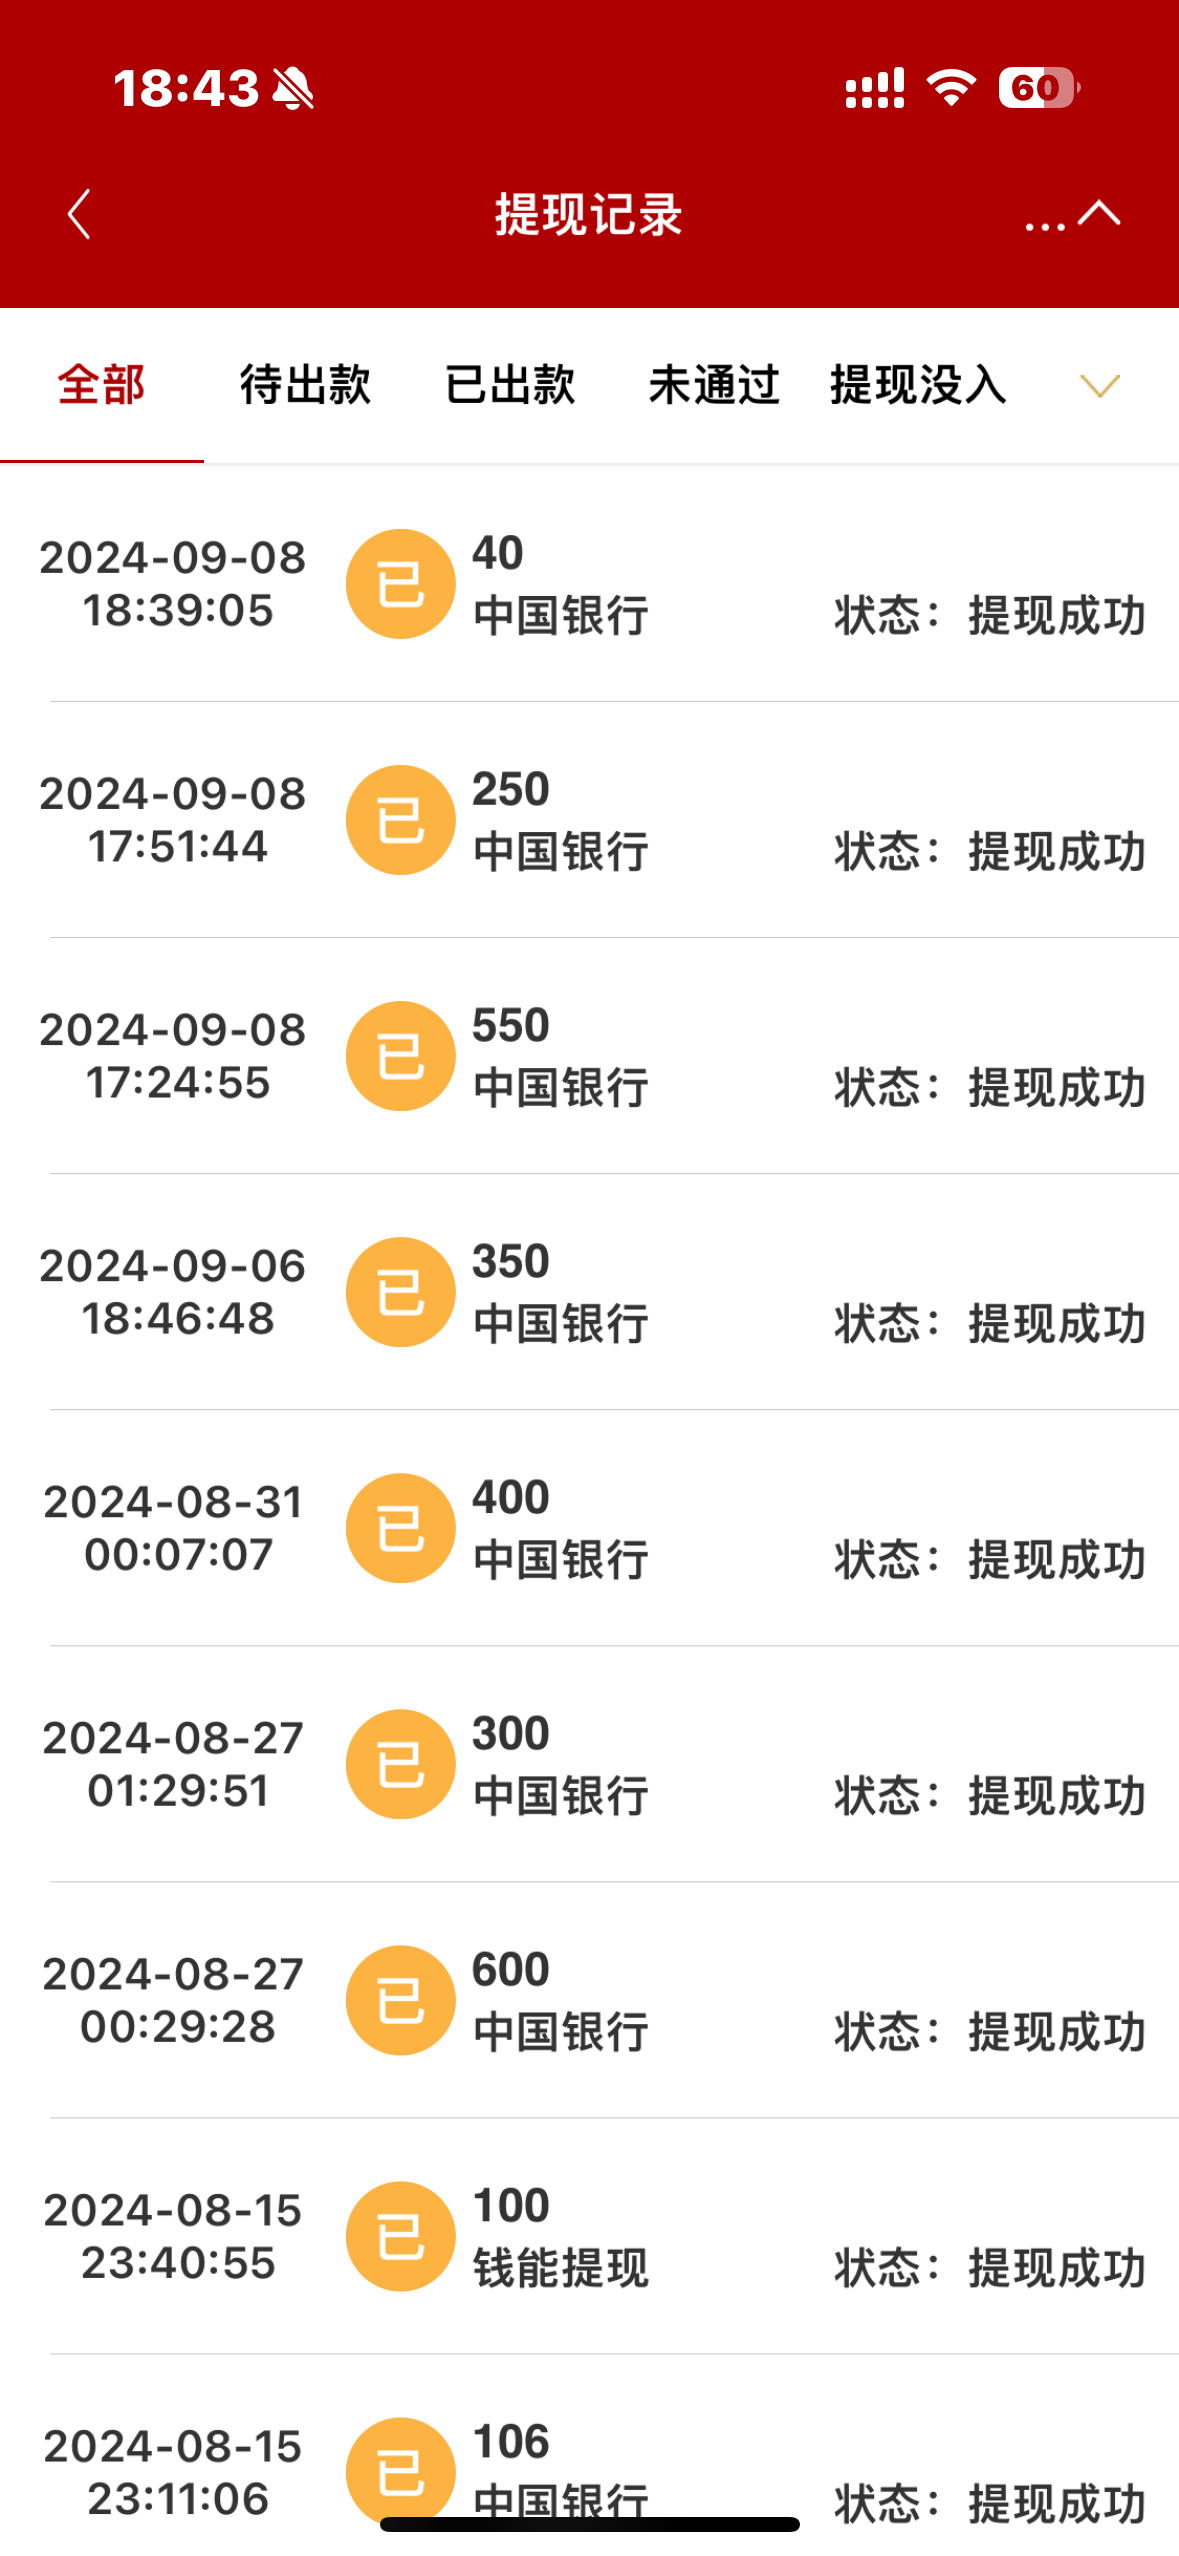Collapse the header using the up chevron
1179x2556 pixels.
coord(1099,212)
